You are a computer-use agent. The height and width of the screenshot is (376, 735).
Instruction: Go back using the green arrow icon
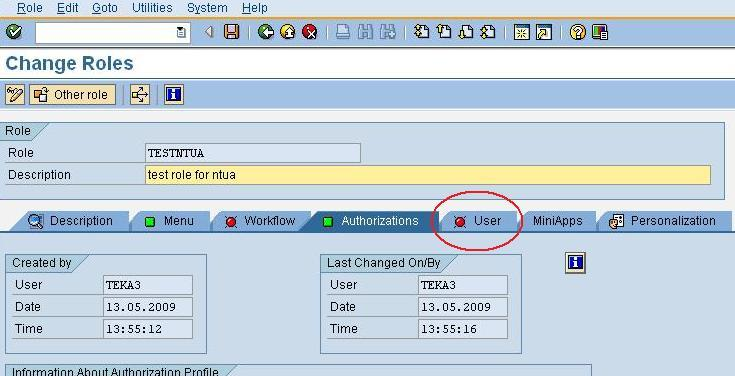tap(266, 32)
